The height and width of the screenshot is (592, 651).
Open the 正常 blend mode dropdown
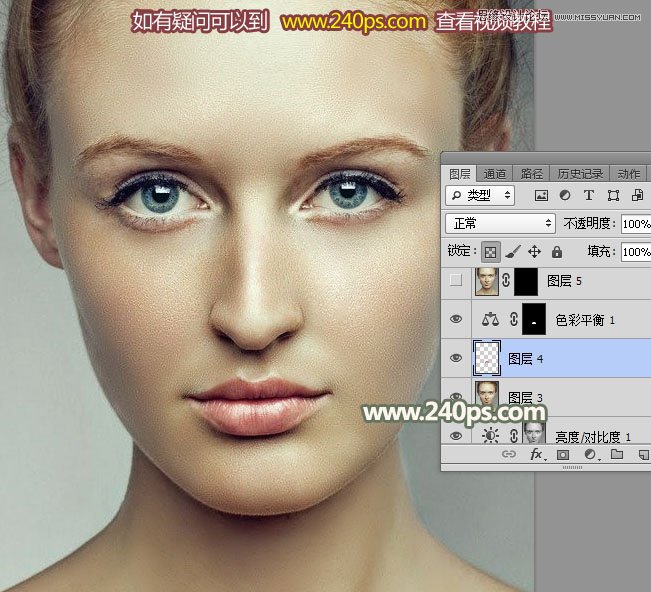pyautogui.click(x=500, y=223)
